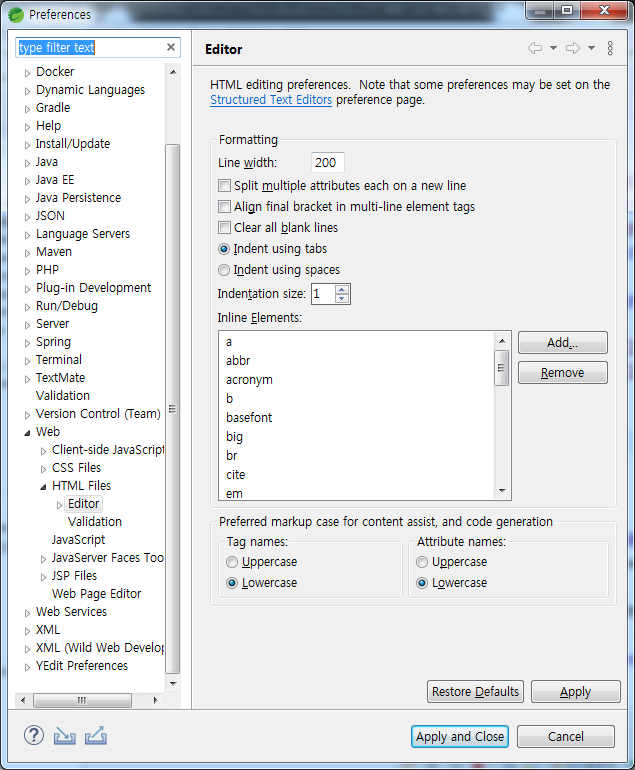
Task: Expand the Editor sub-node arrow
Action: point(59,505)
